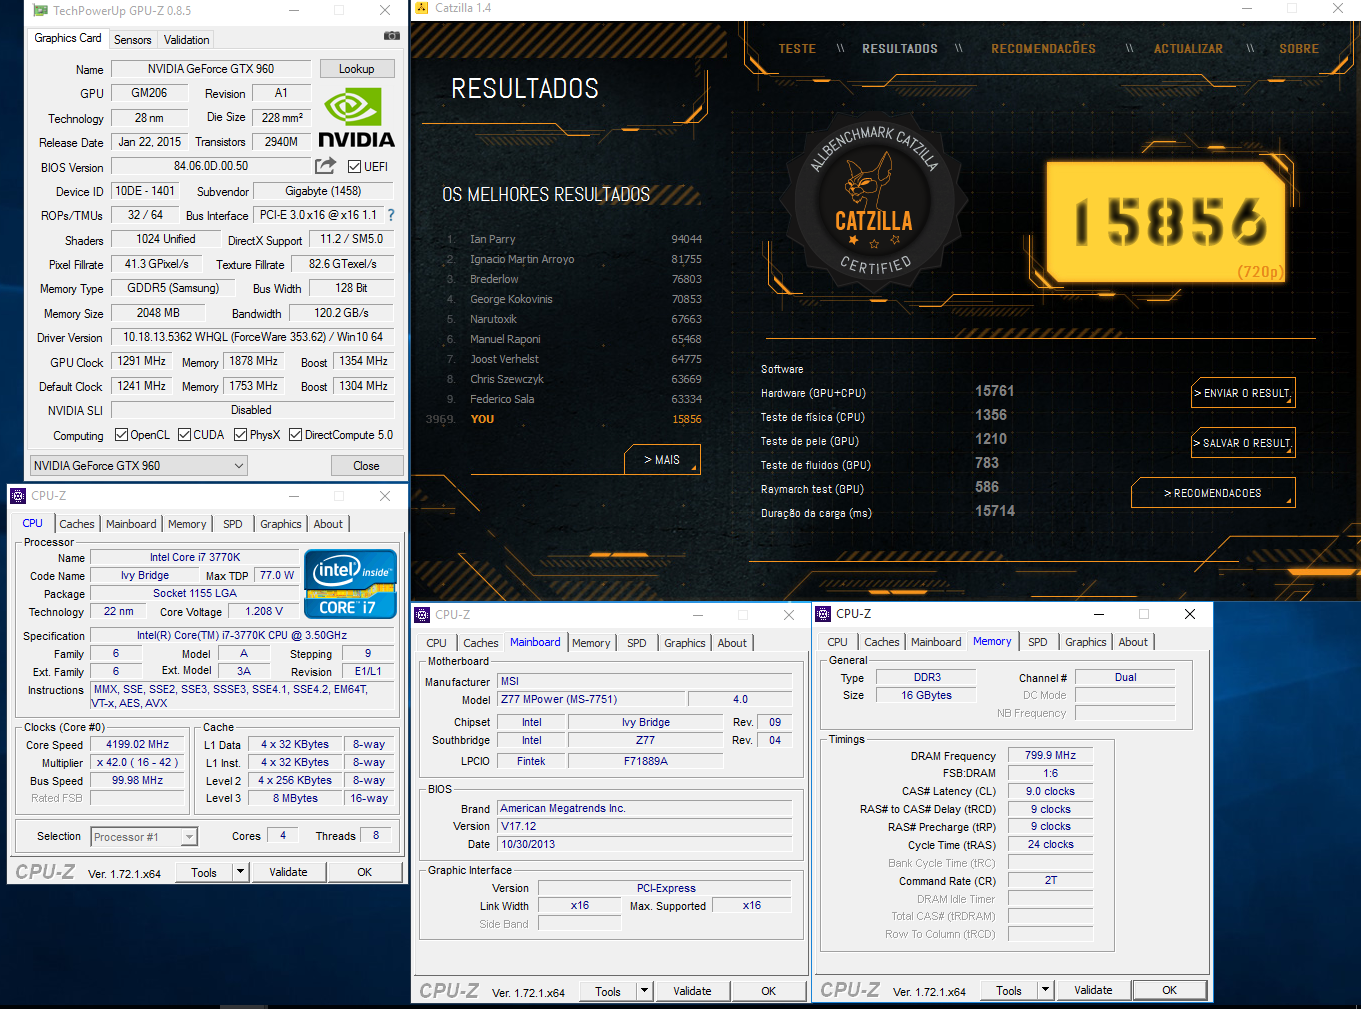Click the Federico Sala leaderboard row

coord(573,399)
